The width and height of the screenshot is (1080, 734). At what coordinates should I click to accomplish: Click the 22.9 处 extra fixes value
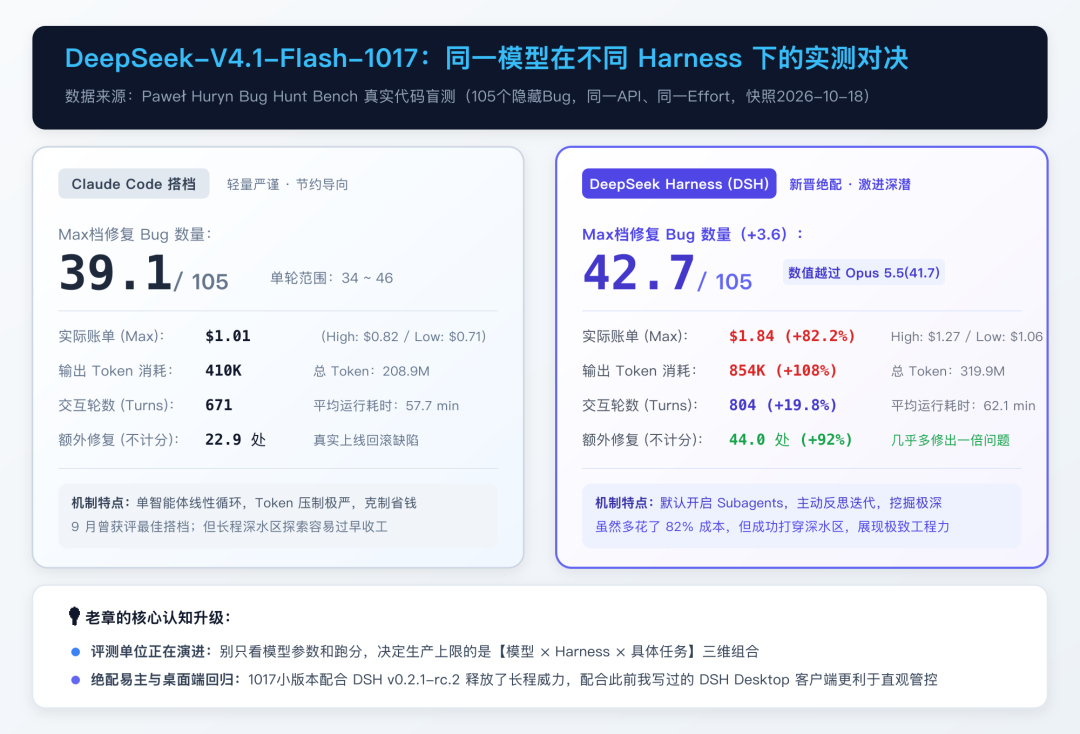tap(236, 439)
